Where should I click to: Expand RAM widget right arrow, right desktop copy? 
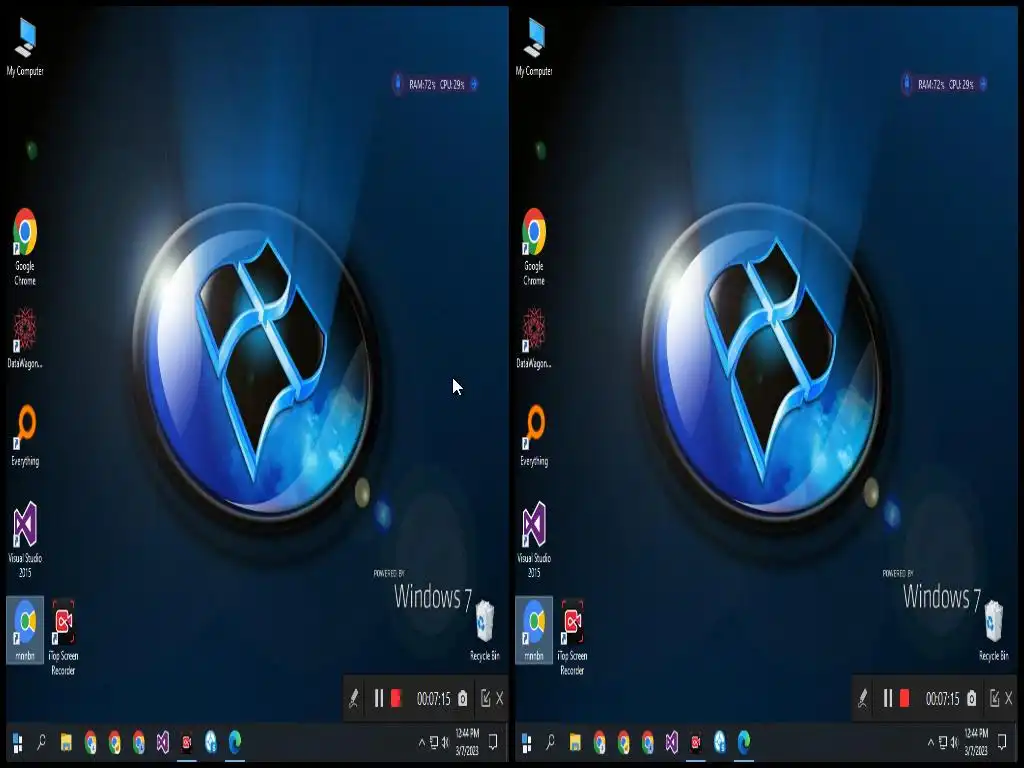(983, 84)
